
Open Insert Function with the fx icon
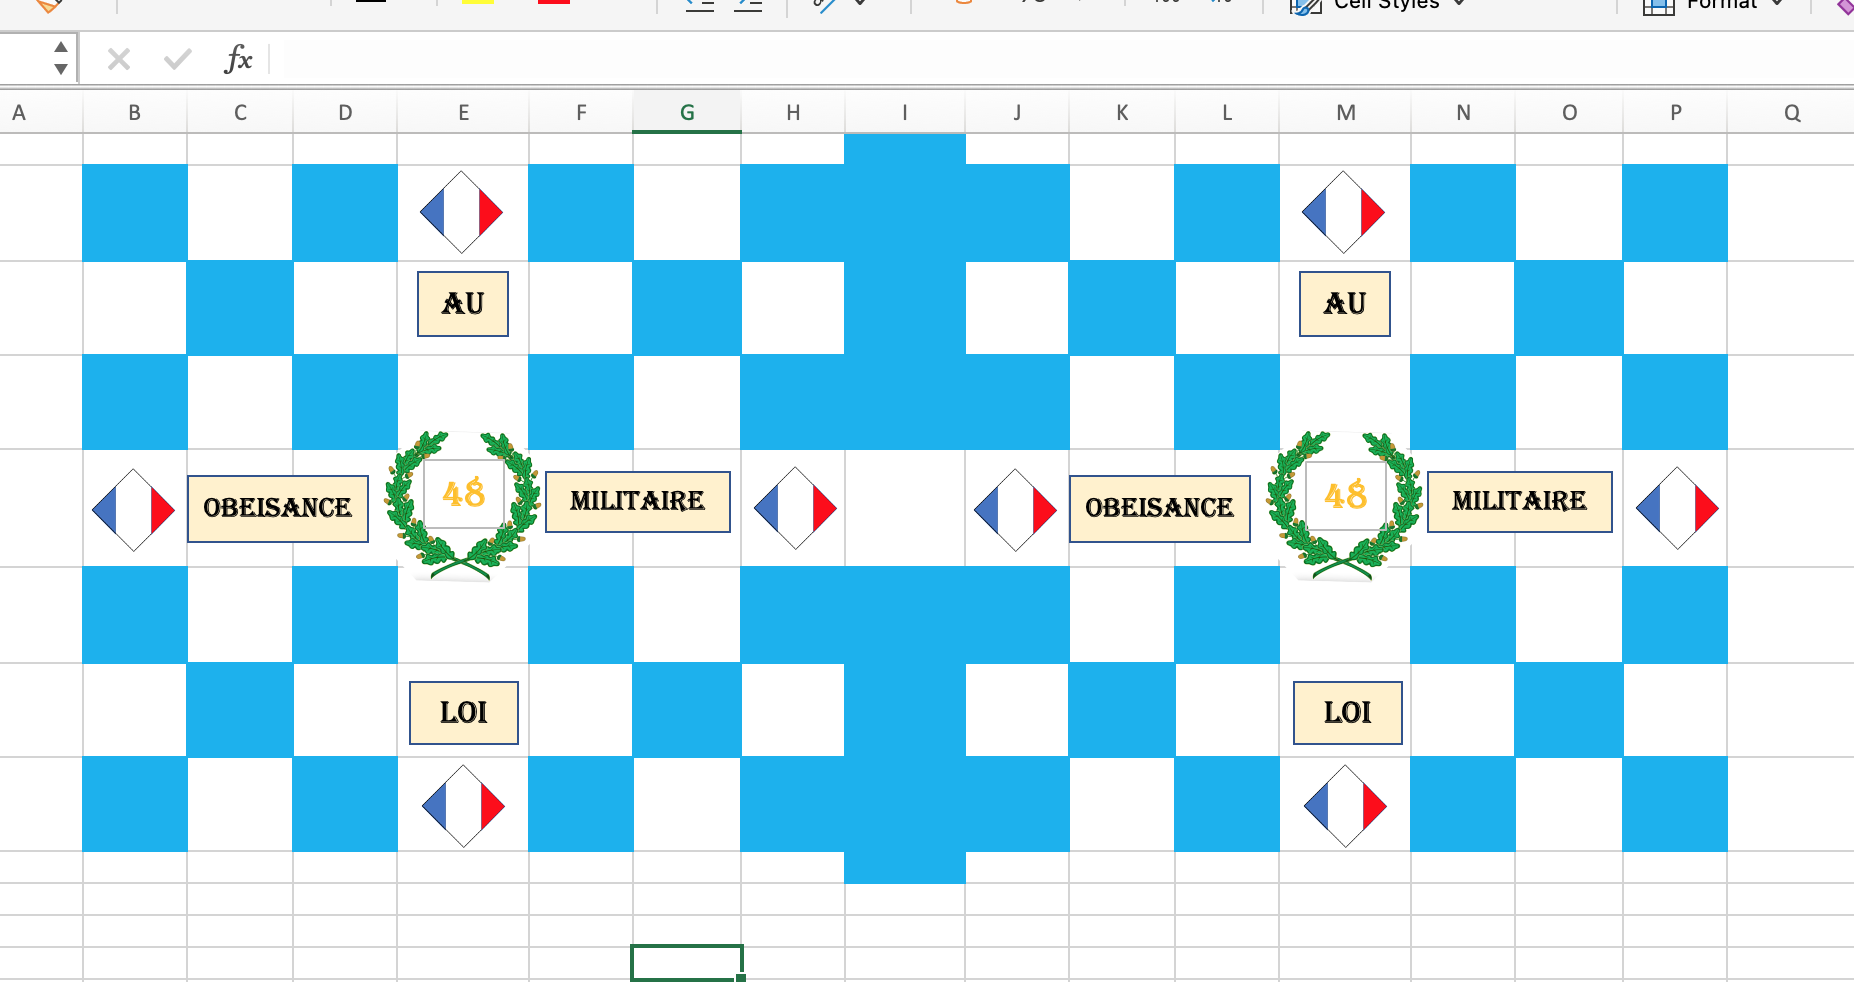point(238,59)
